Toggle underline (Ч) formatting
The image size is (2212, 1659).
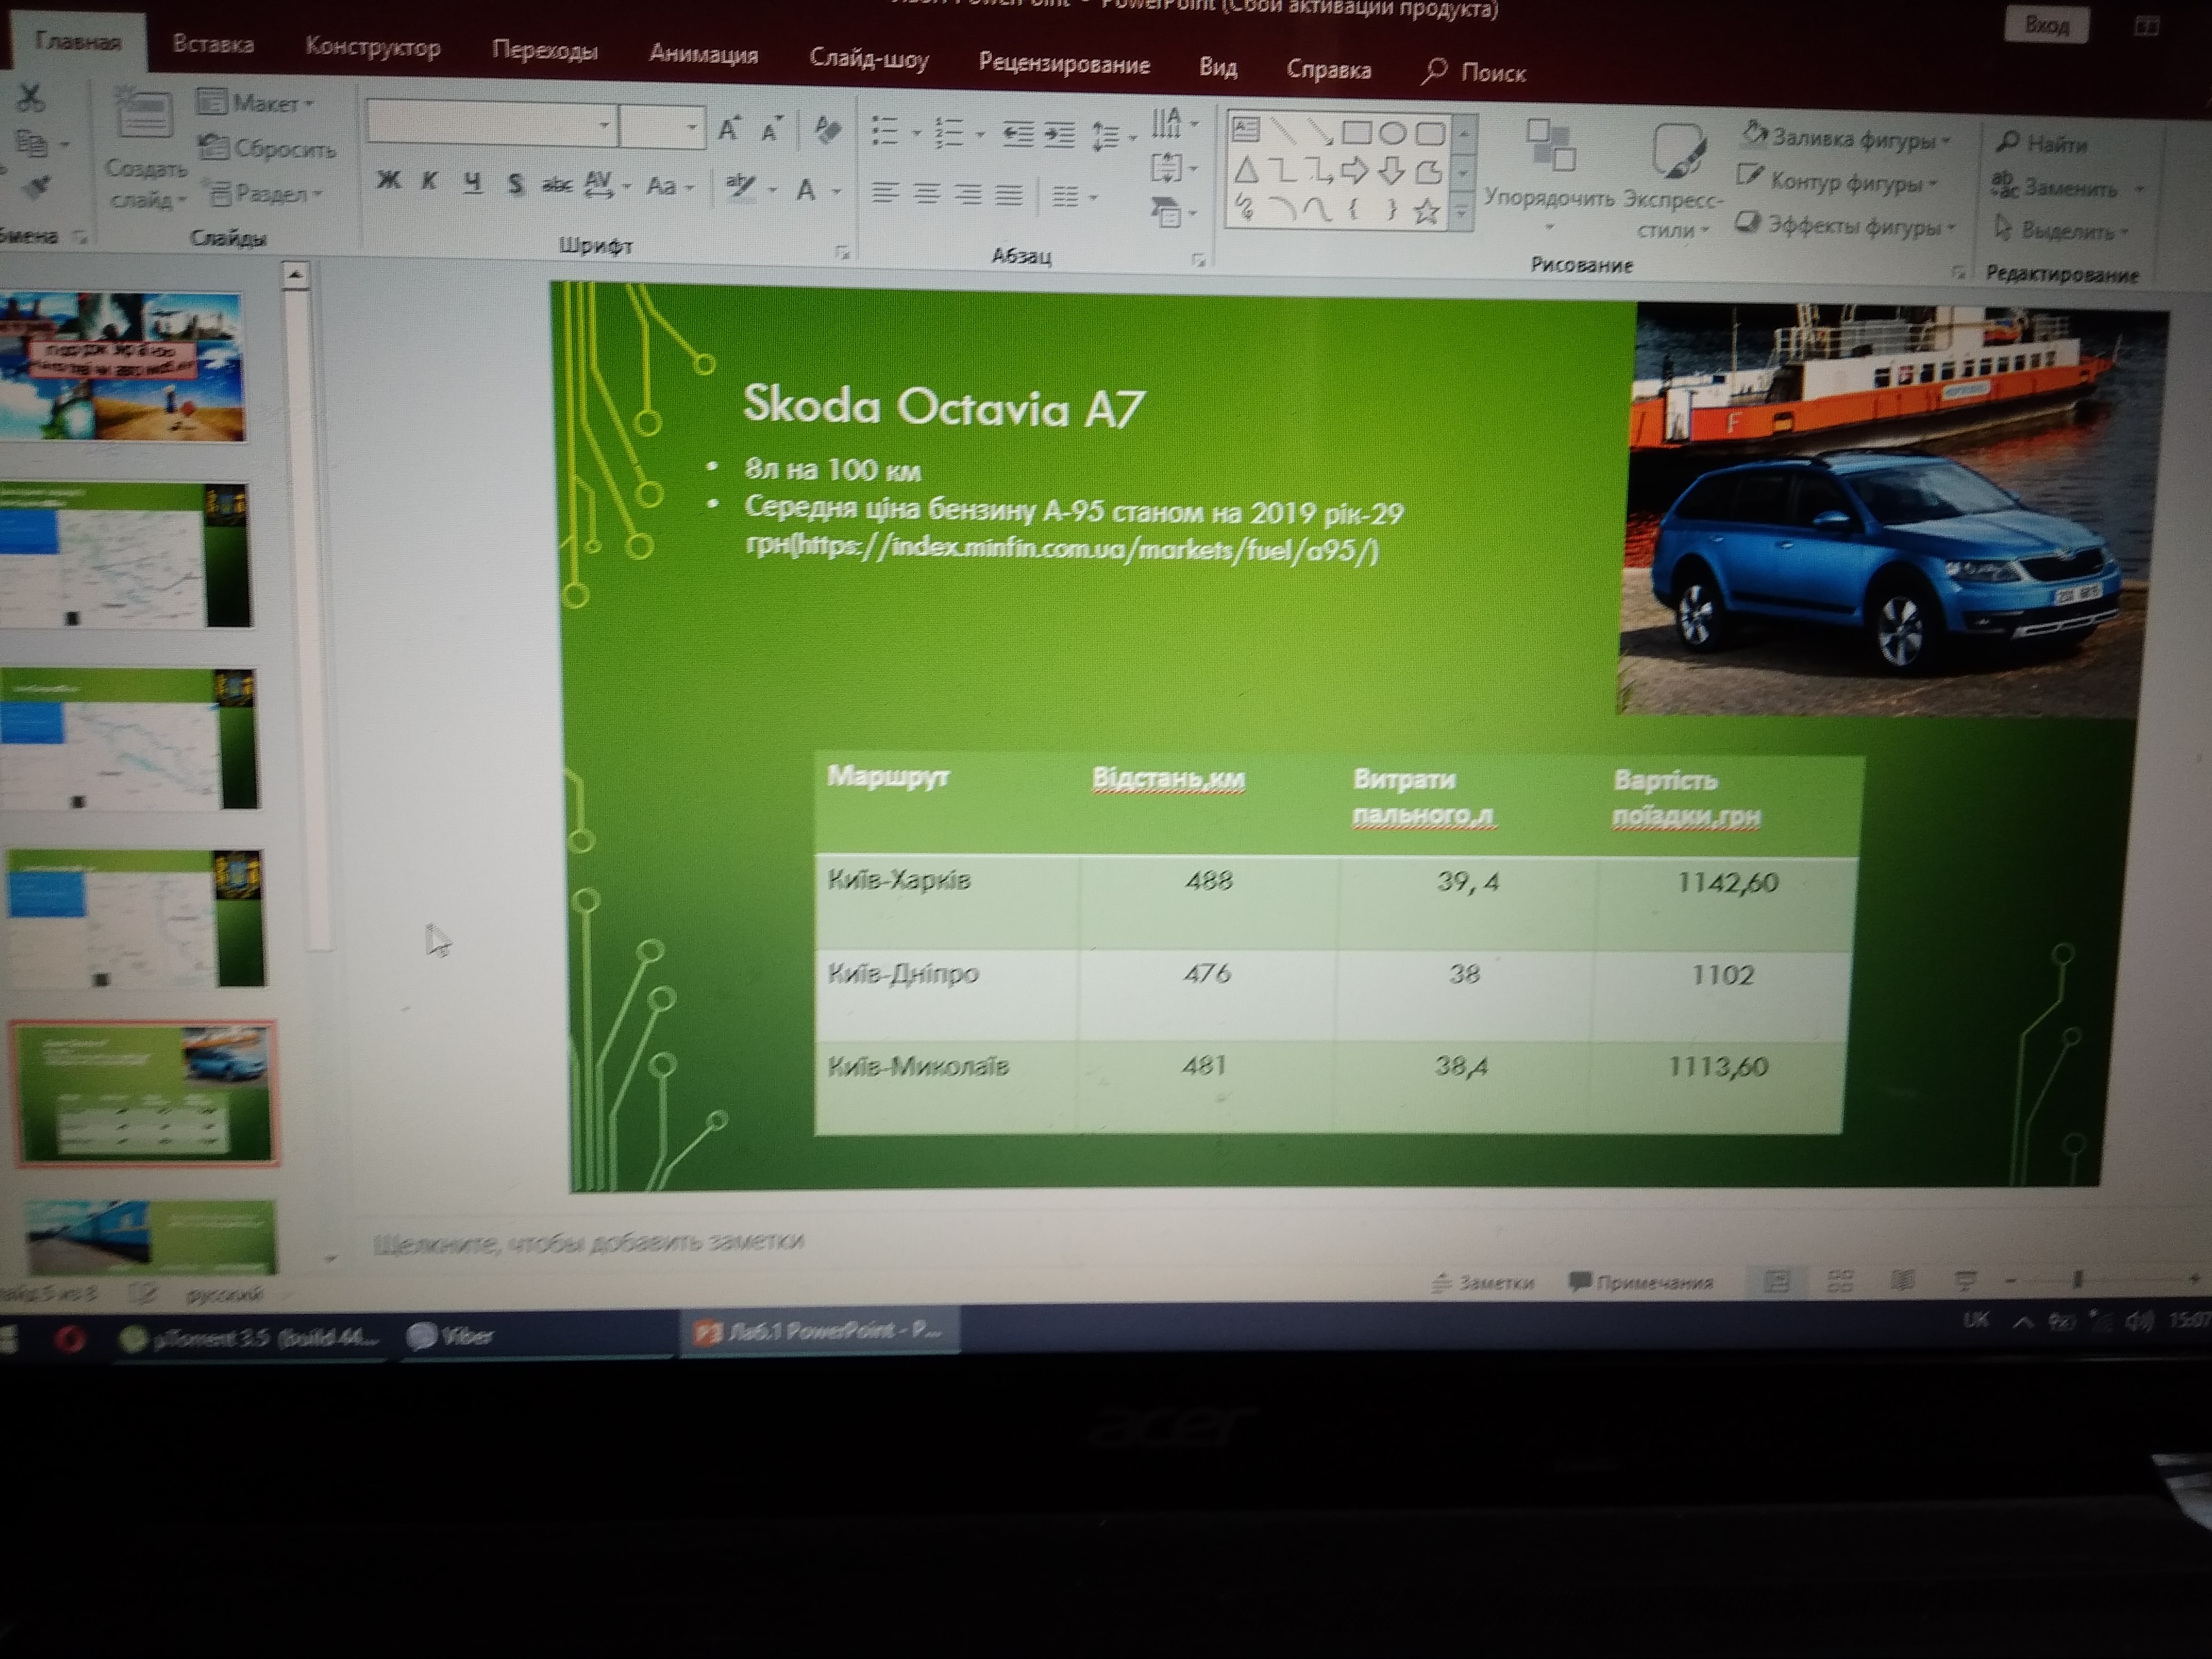[x=473, y=182]
